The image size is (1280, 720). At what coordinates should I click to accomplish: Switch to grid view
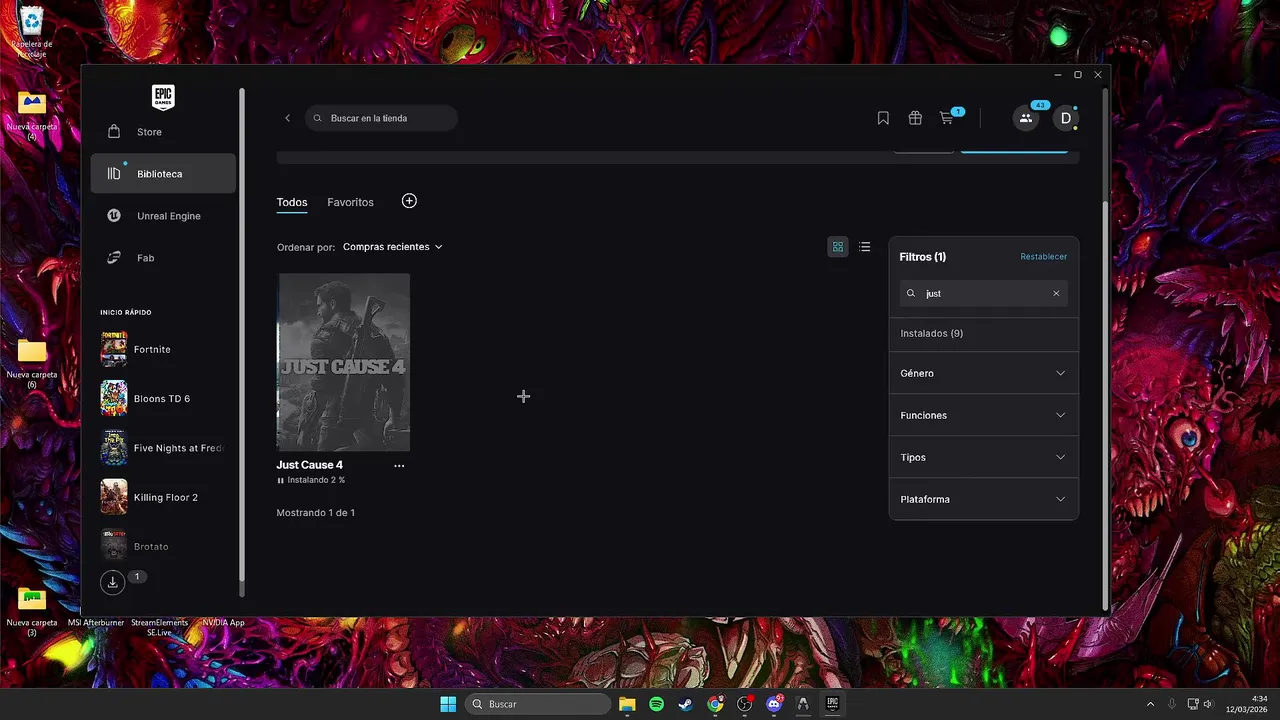click(x=838, y=247)
